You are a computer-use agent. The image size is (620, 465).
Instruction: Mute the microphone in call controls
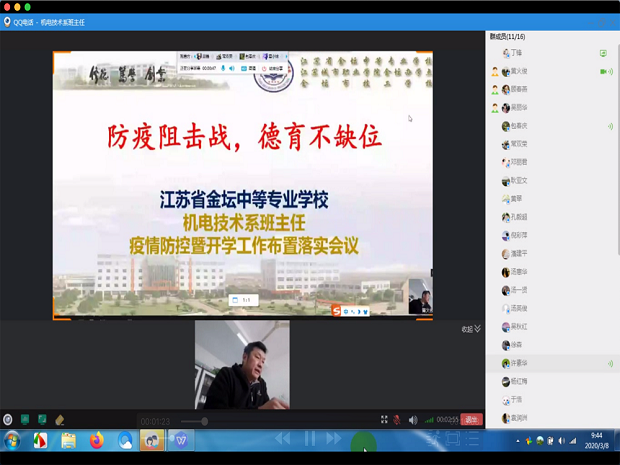pyautogui.click(x=397, y=420)
